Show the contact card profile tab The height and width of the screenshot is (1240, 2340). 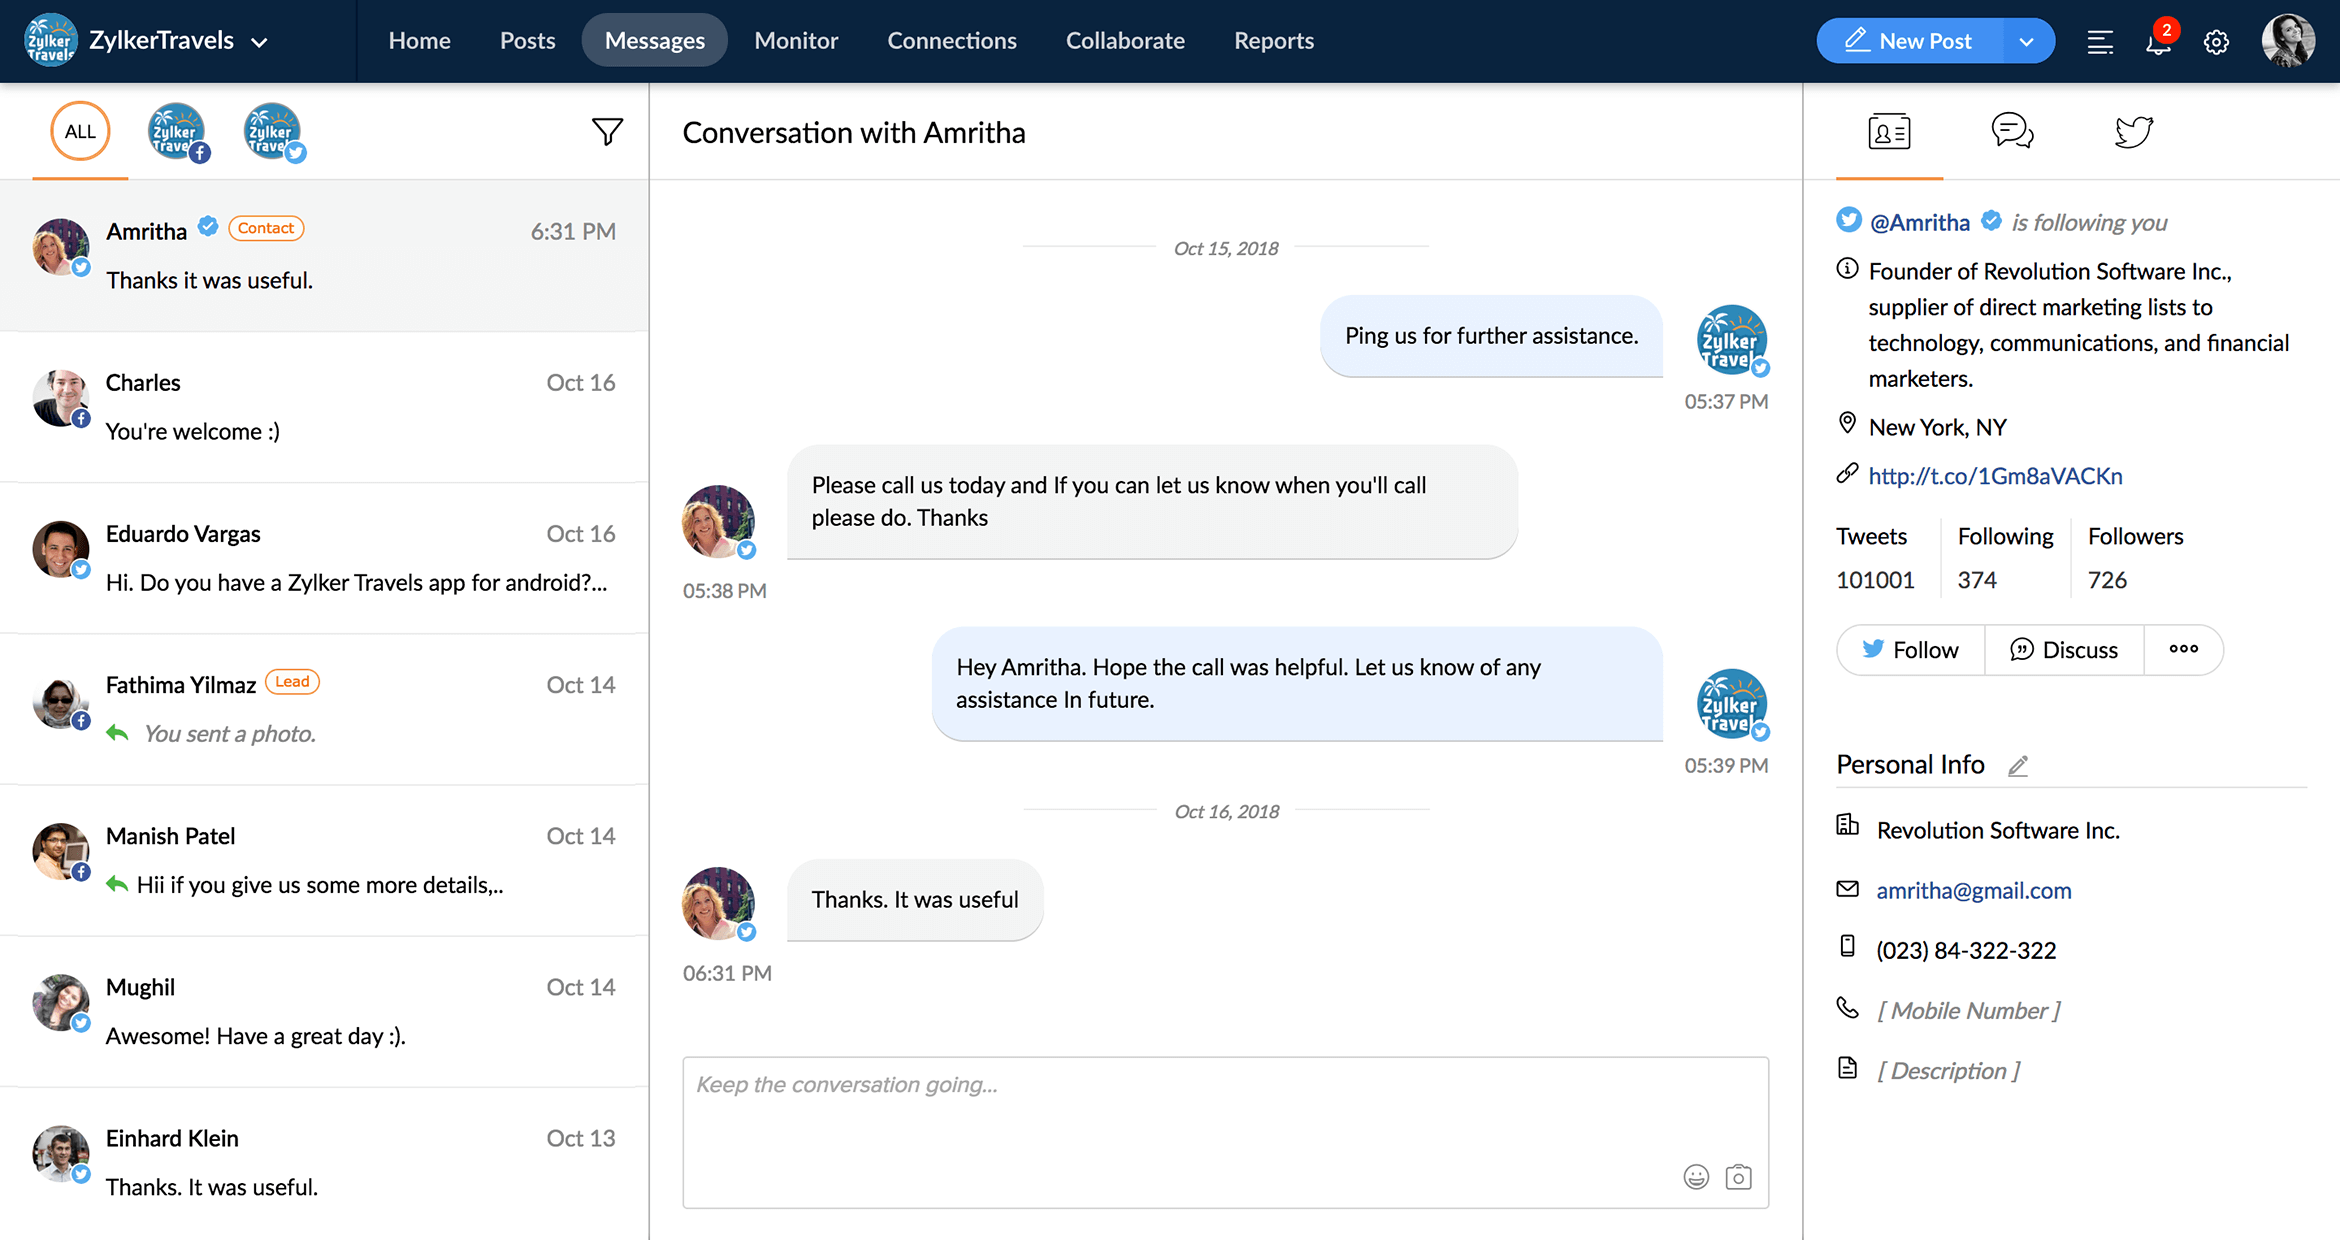pyautogui.click(x=1889, y=131)
